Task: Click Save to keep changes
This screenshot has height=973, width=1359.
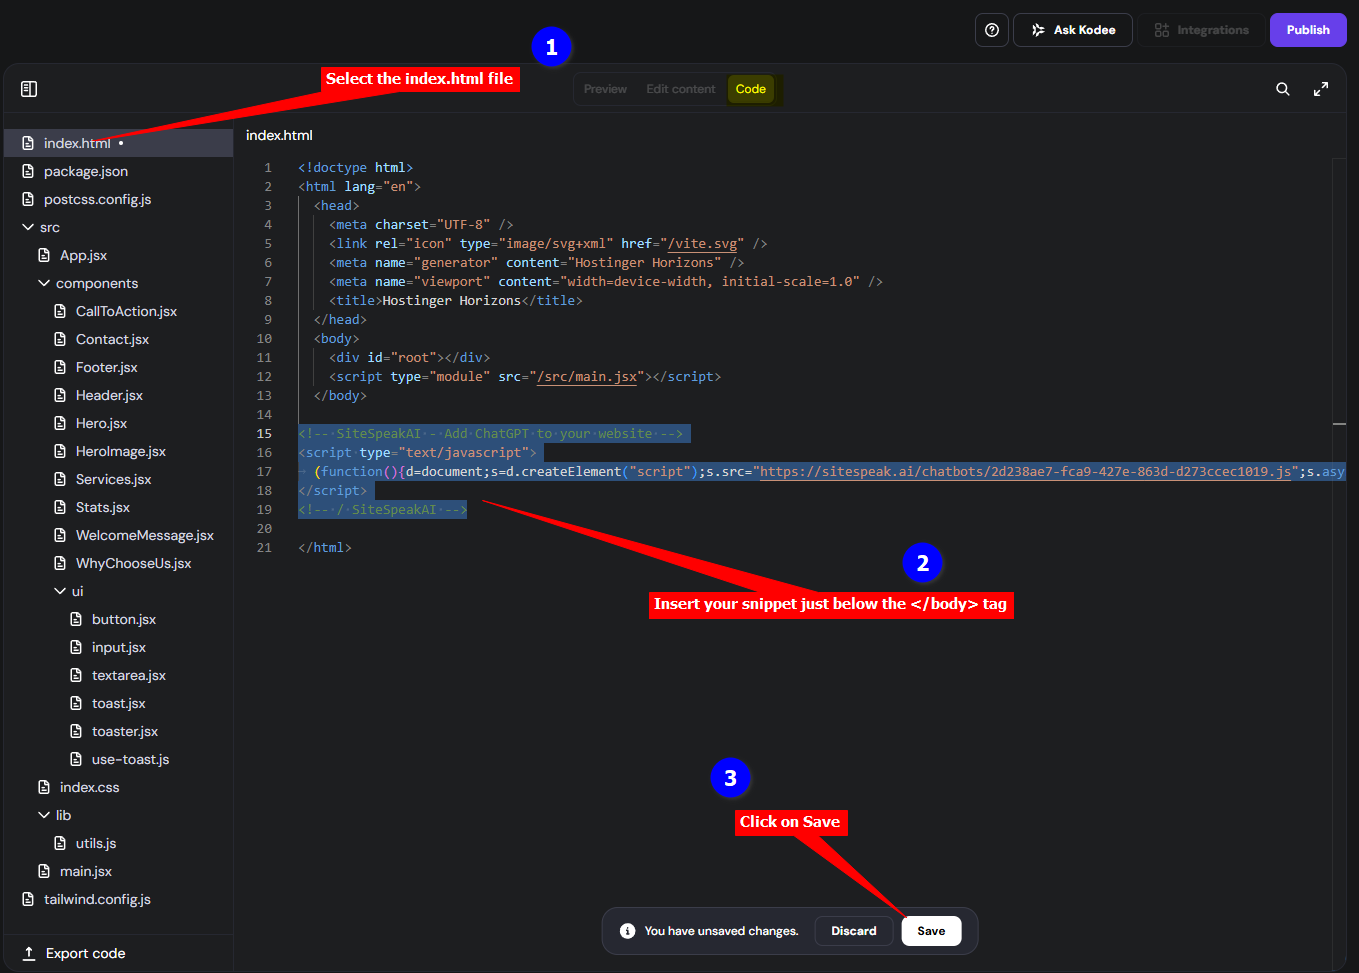Action: point(930,931)
